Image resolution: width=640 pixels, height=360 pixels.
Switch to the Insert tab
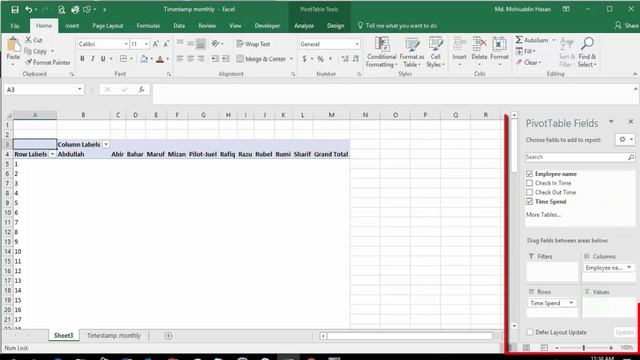(72, 26)
